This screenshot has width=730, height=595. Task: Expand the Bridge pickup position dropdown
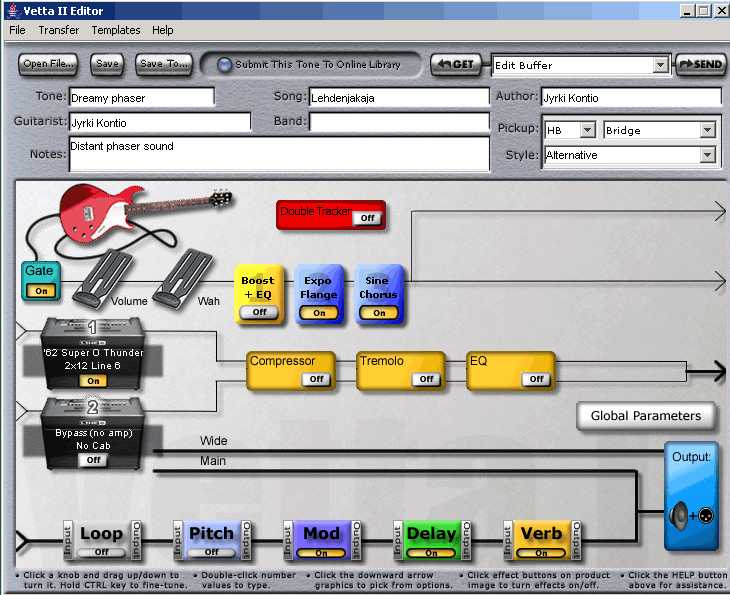(x=708, y=130)
